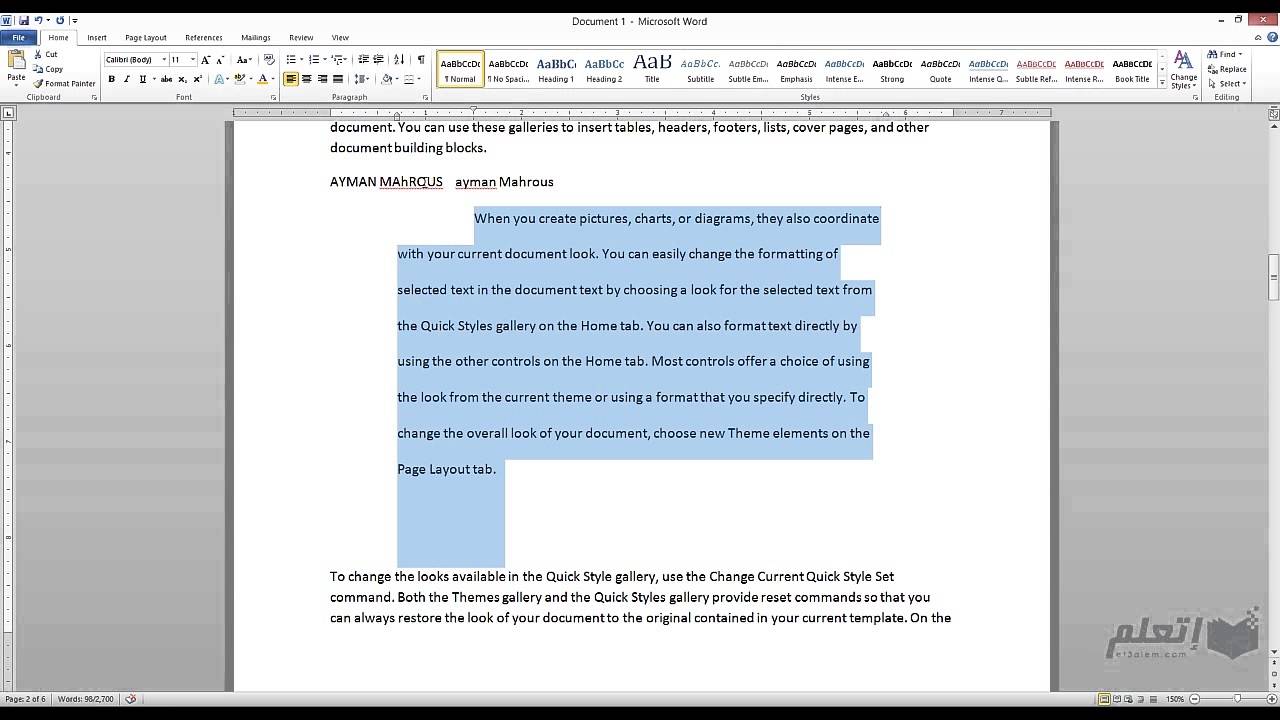Apply the Heading 2 style
1280x720 pixels.
604,69
